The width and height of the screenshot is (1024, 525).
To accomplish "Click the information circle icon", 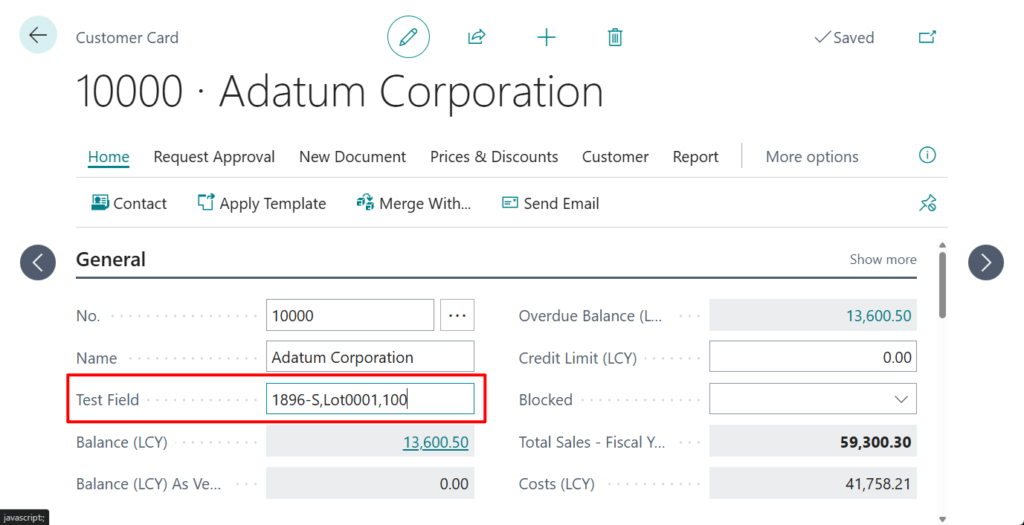I will [927, 156].
